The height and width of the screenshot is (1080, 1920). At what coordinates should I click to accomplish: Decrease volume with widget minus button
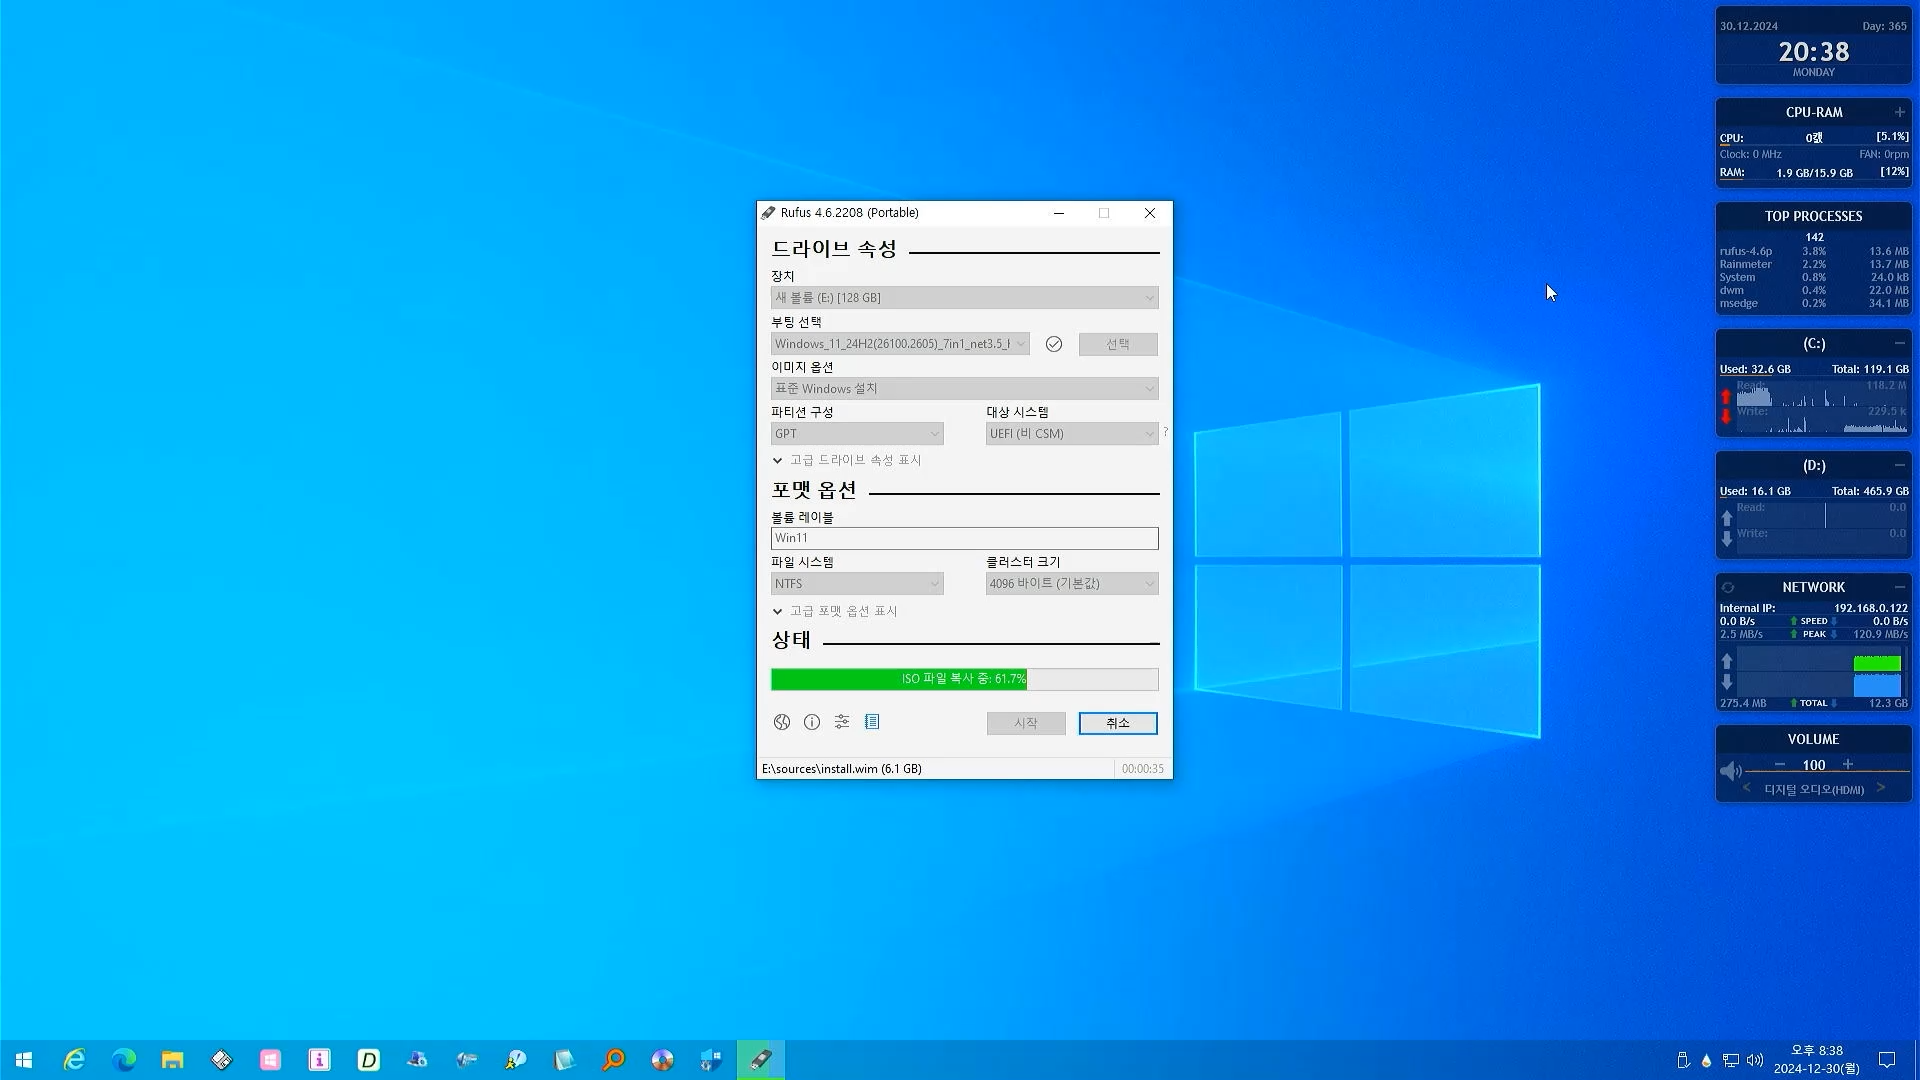tap(1780, 764)
